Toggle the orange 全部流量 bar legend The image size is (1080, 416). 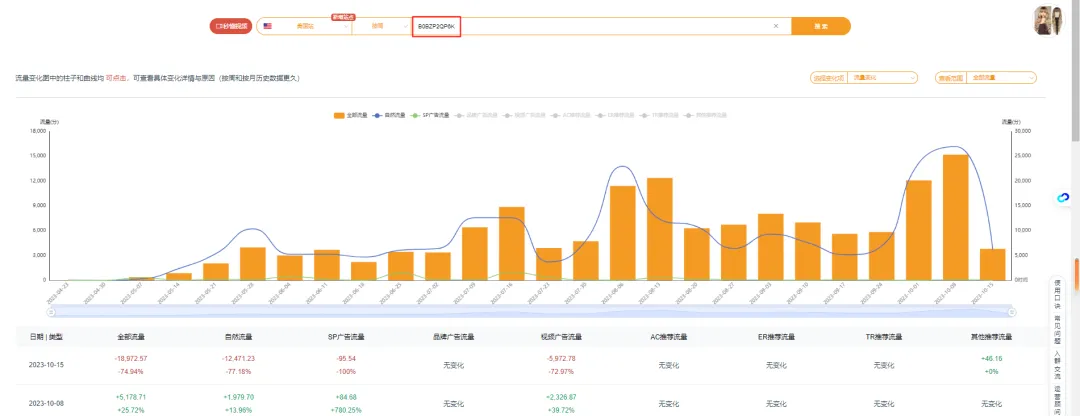pos(351,115)
